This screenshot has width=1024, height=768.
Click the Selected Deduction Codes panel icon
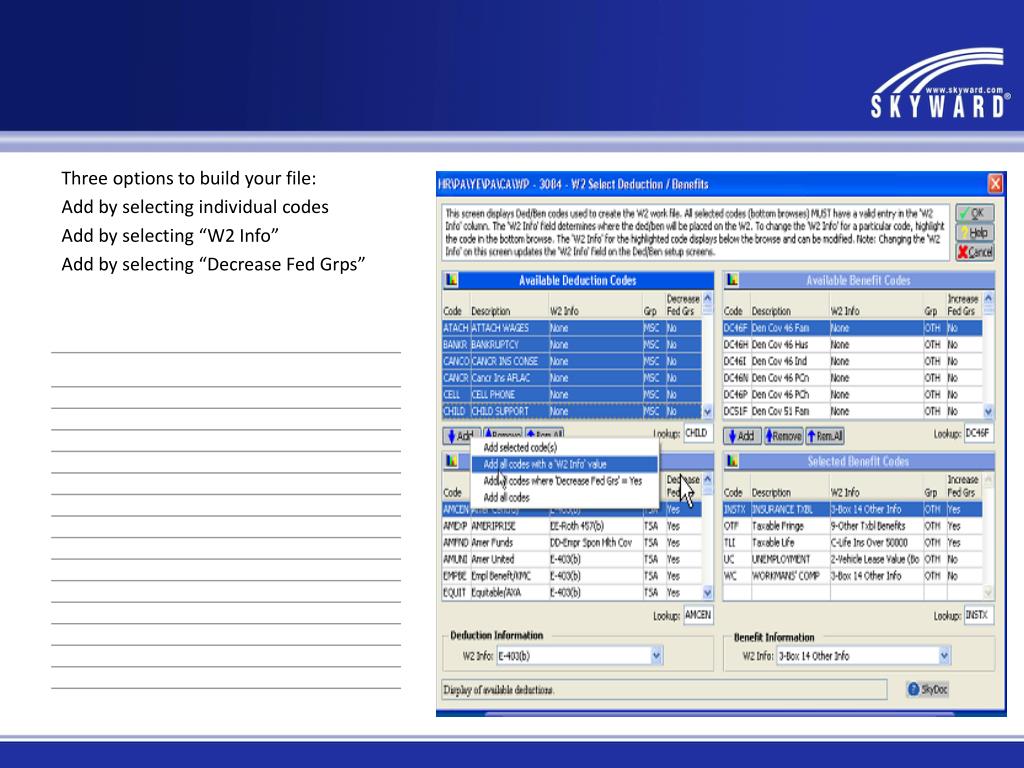point(451,461)
